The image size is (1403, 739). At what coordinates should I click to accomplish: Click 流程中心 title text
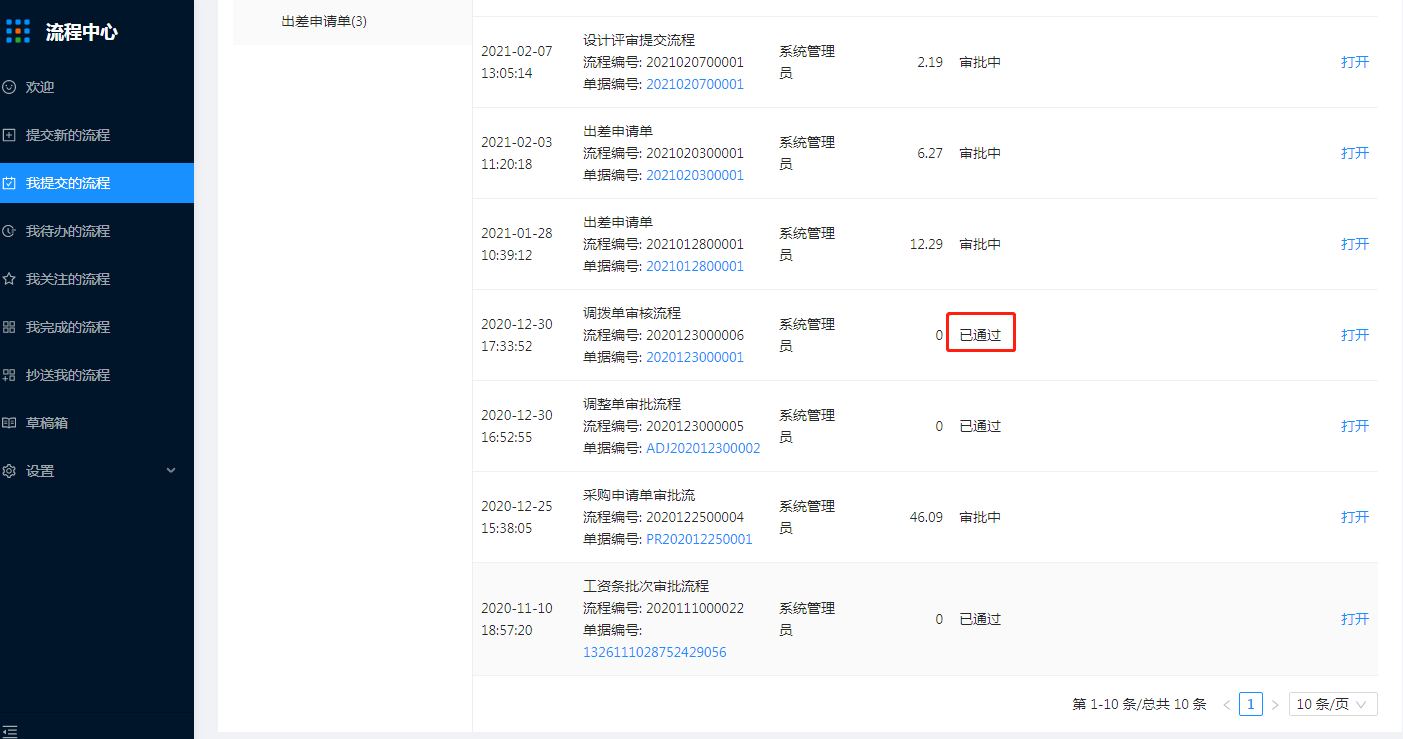tap(82, 32)
